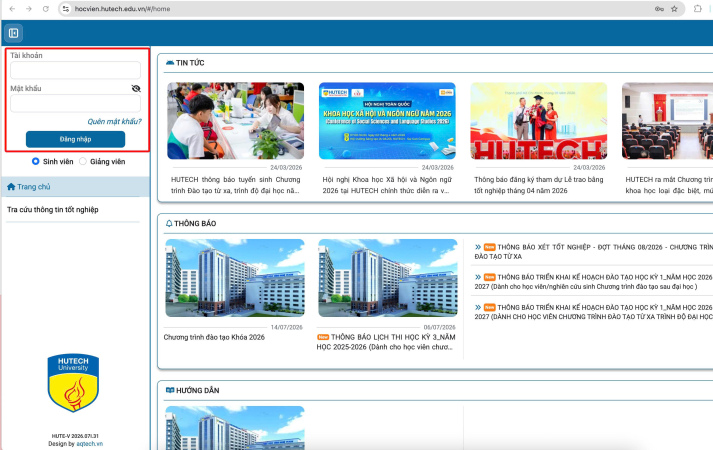
Task: Open the LỊCH THI HỌC KỲ 3 building image
Action: [x=388, y=278]
